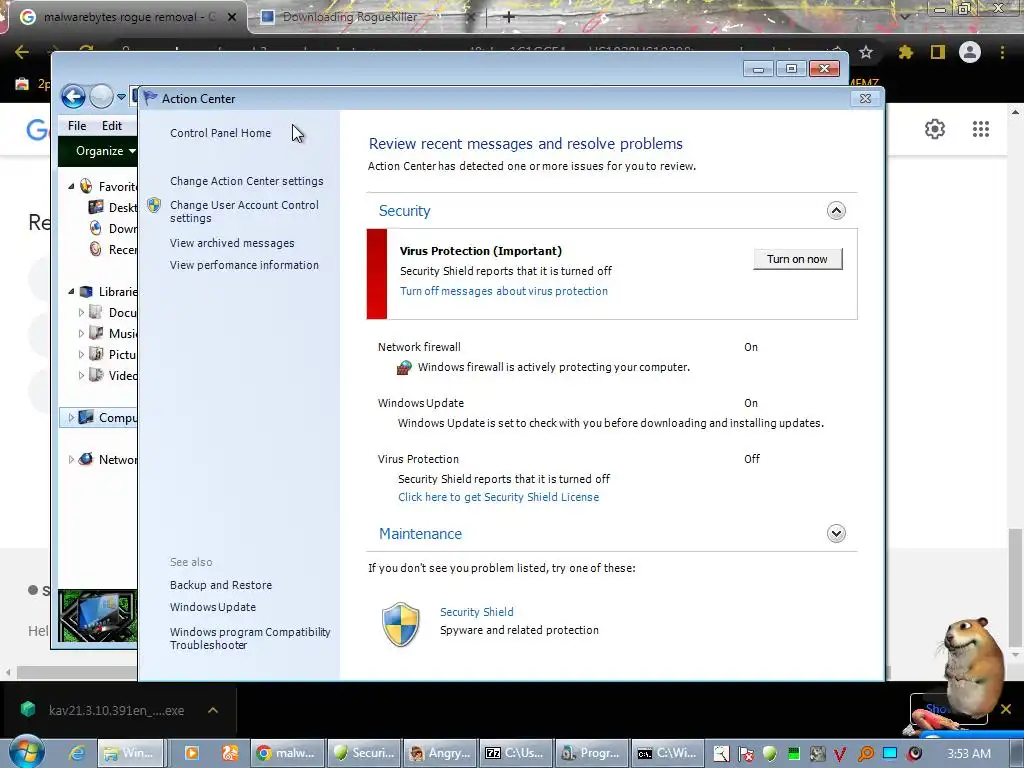Open View archived messages
This screenshot has height=768, width=1024.
pos(232,243)
